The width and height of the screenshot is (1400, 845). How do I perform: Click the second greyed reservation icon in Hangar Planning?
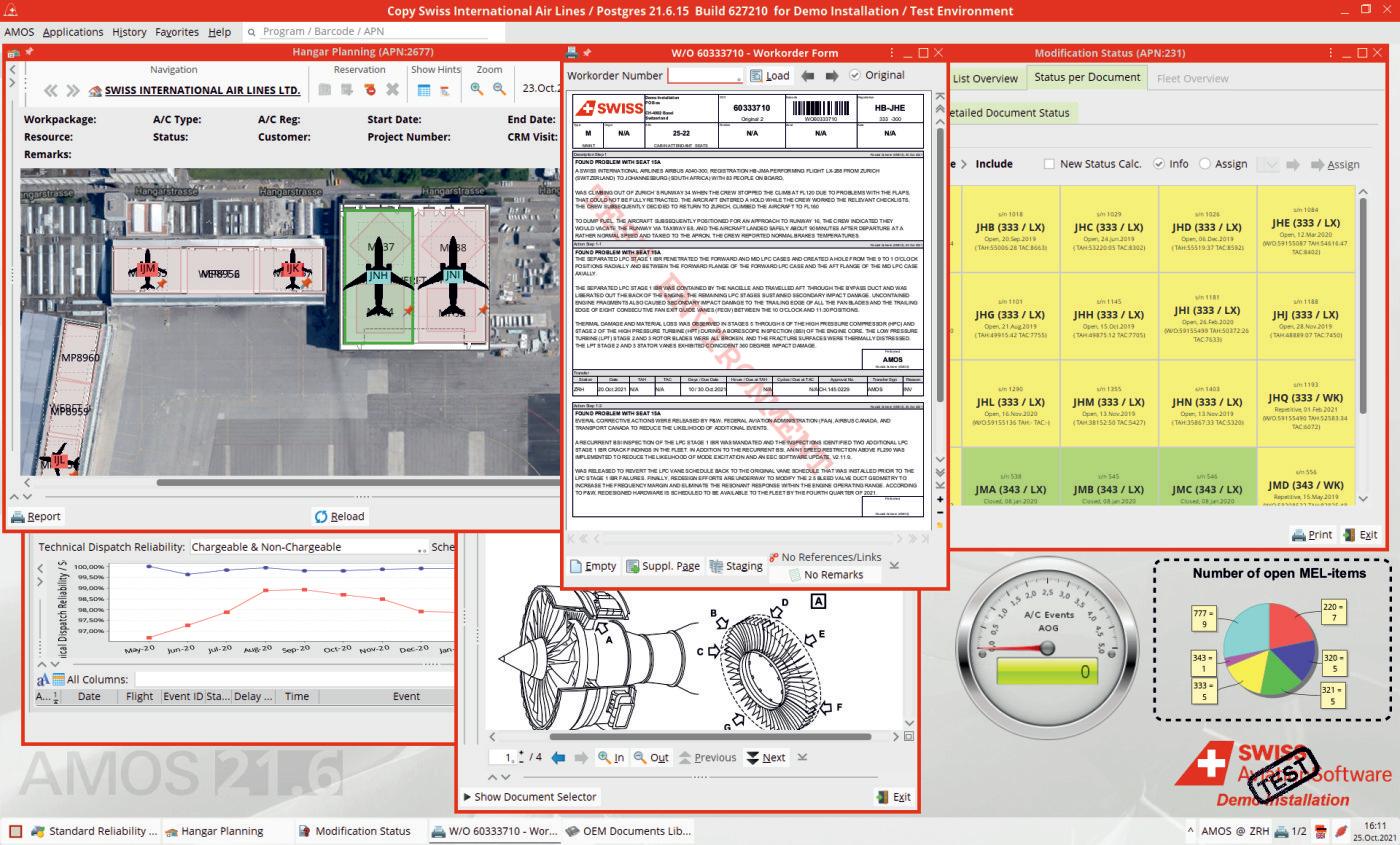click(347, 89)
